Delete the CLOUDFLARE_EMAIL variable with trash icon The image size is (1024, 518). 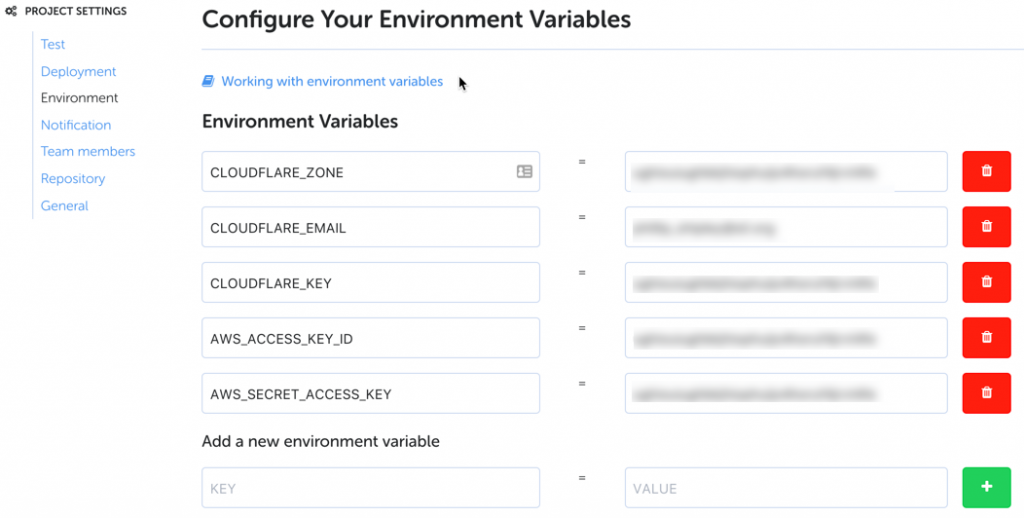tap(986, 227)
